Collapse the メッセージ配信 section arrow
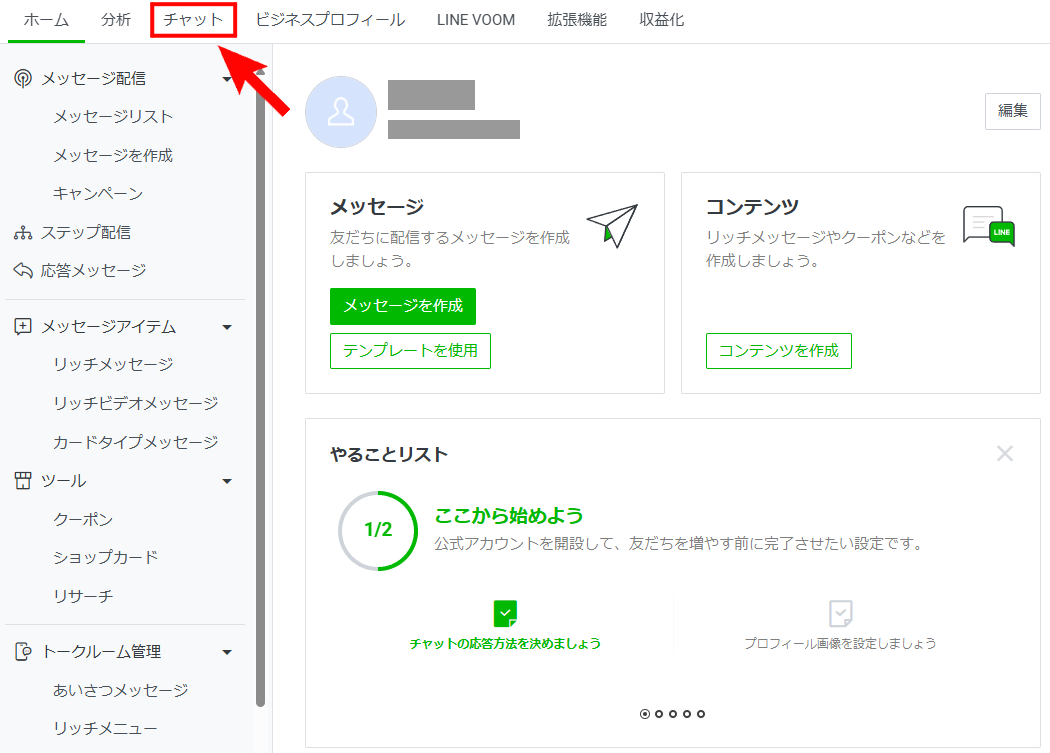 [227, 79]
